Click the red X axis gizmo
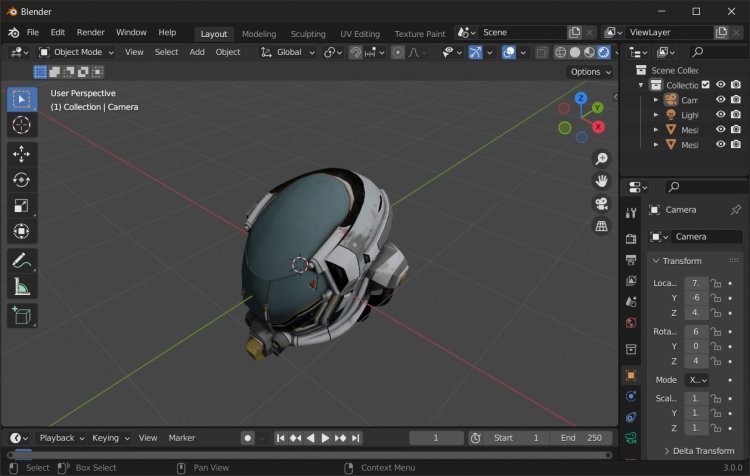 [x=598, y=127]
